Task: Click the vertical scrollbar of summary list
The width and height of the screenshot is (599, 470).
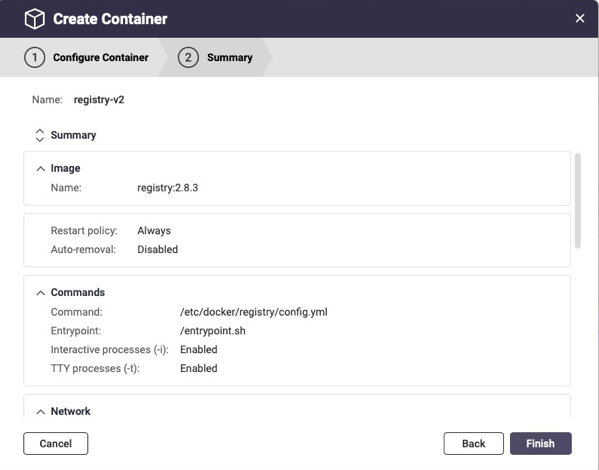Action: pyautogui.click(x=578, y=201)
